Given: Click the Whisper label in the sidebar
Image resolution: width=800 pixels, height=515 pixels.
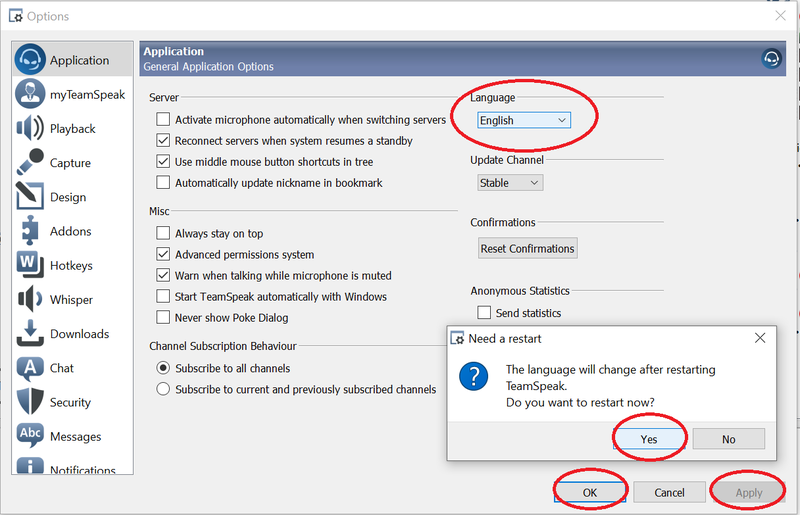Looking at the screenshot, I should 71,300.
